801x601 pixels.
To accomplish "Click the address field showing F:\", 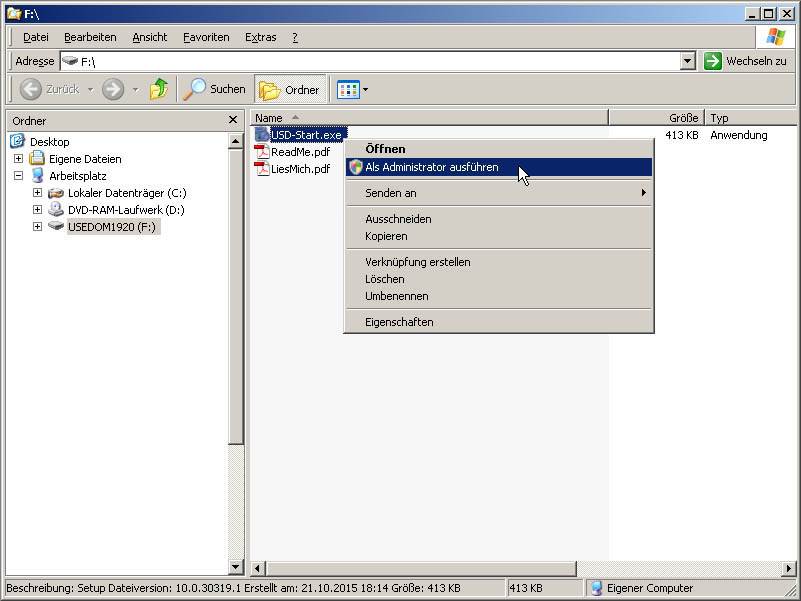I will click(x=370, y=61).
